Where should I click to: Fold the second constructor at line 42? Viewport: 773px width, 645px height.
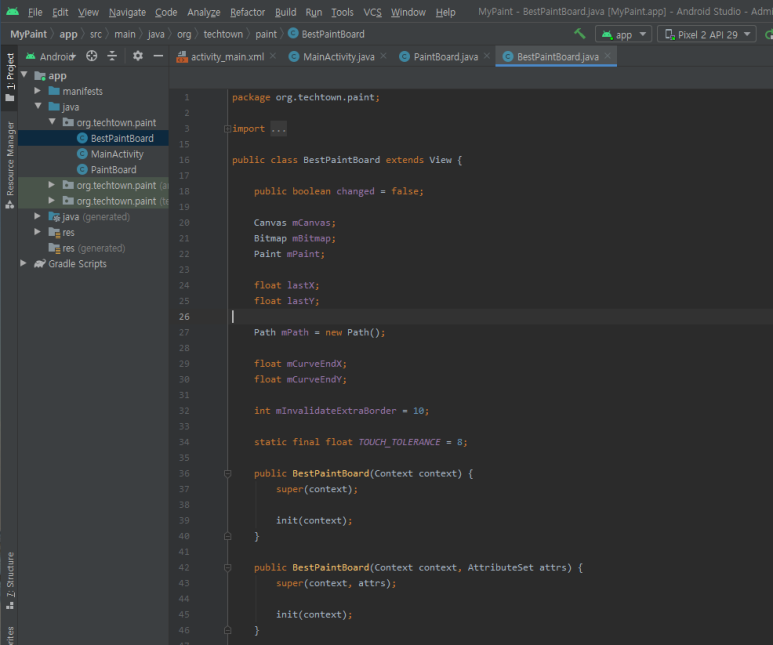click(227, 568)
